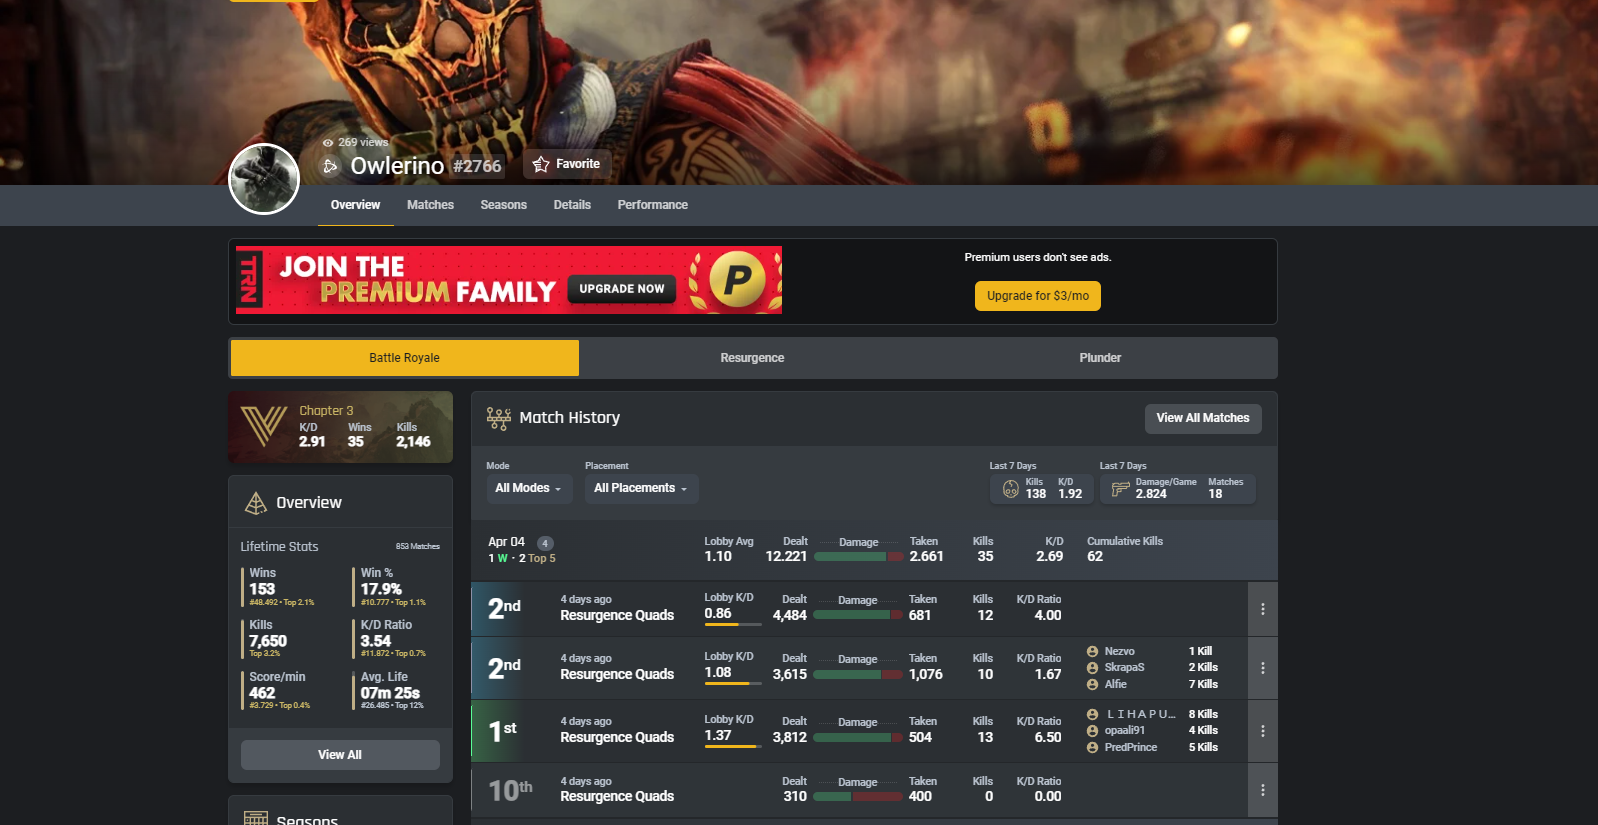Open the Overview tab
This screenshot has height=825, width=1598.
point(355,205)
